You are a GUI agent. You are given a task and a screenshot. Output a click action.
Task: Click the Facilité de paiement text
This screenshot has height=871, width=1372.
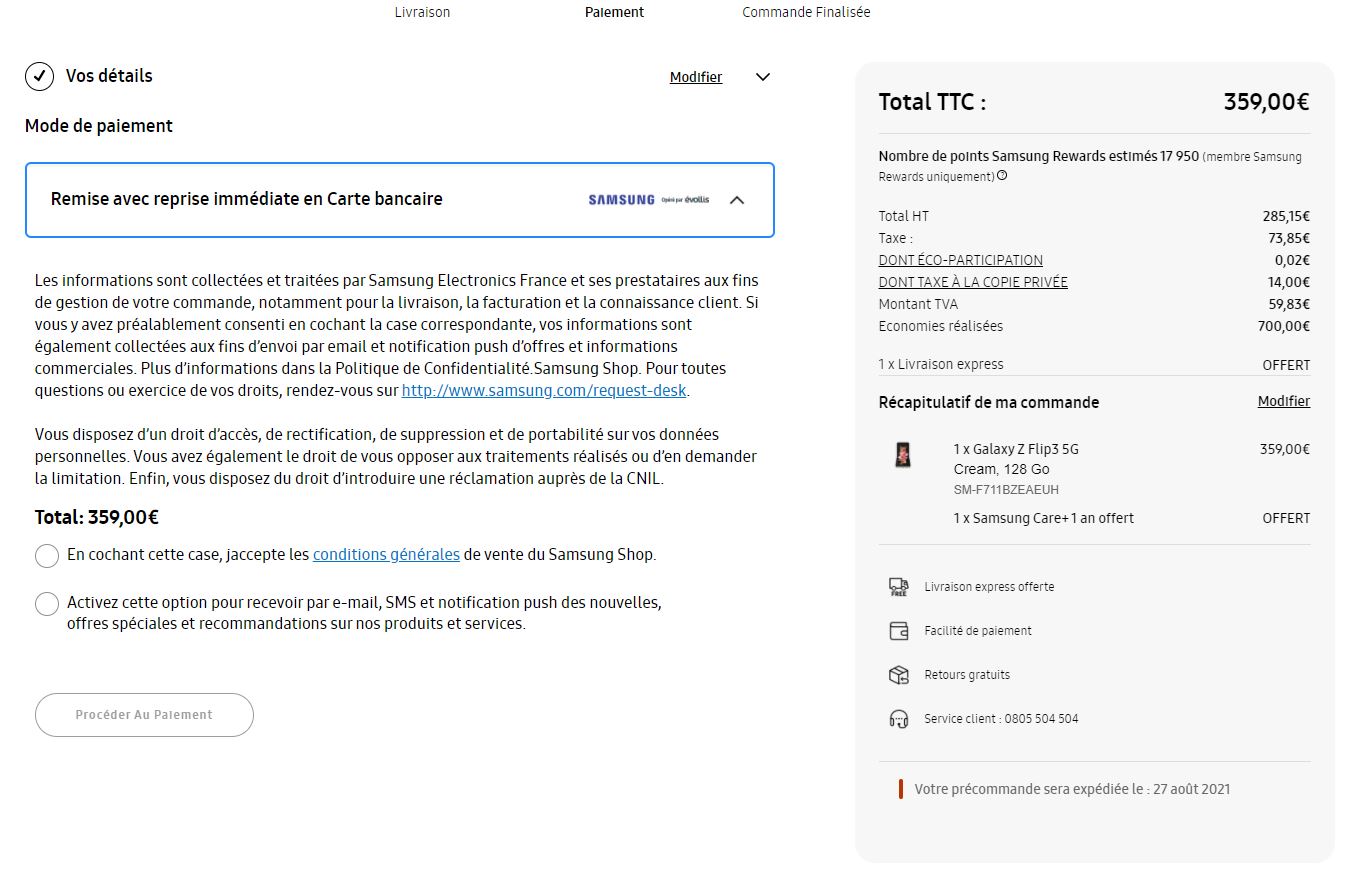pos(978,631)
